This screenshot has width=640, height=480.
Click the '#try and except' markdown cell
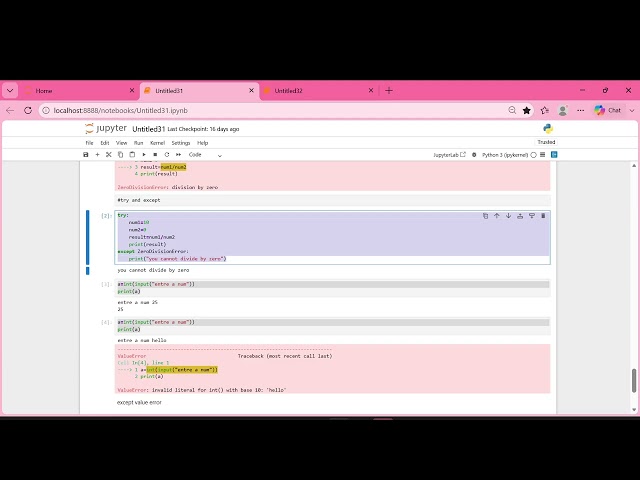click(x=332, y=200)
